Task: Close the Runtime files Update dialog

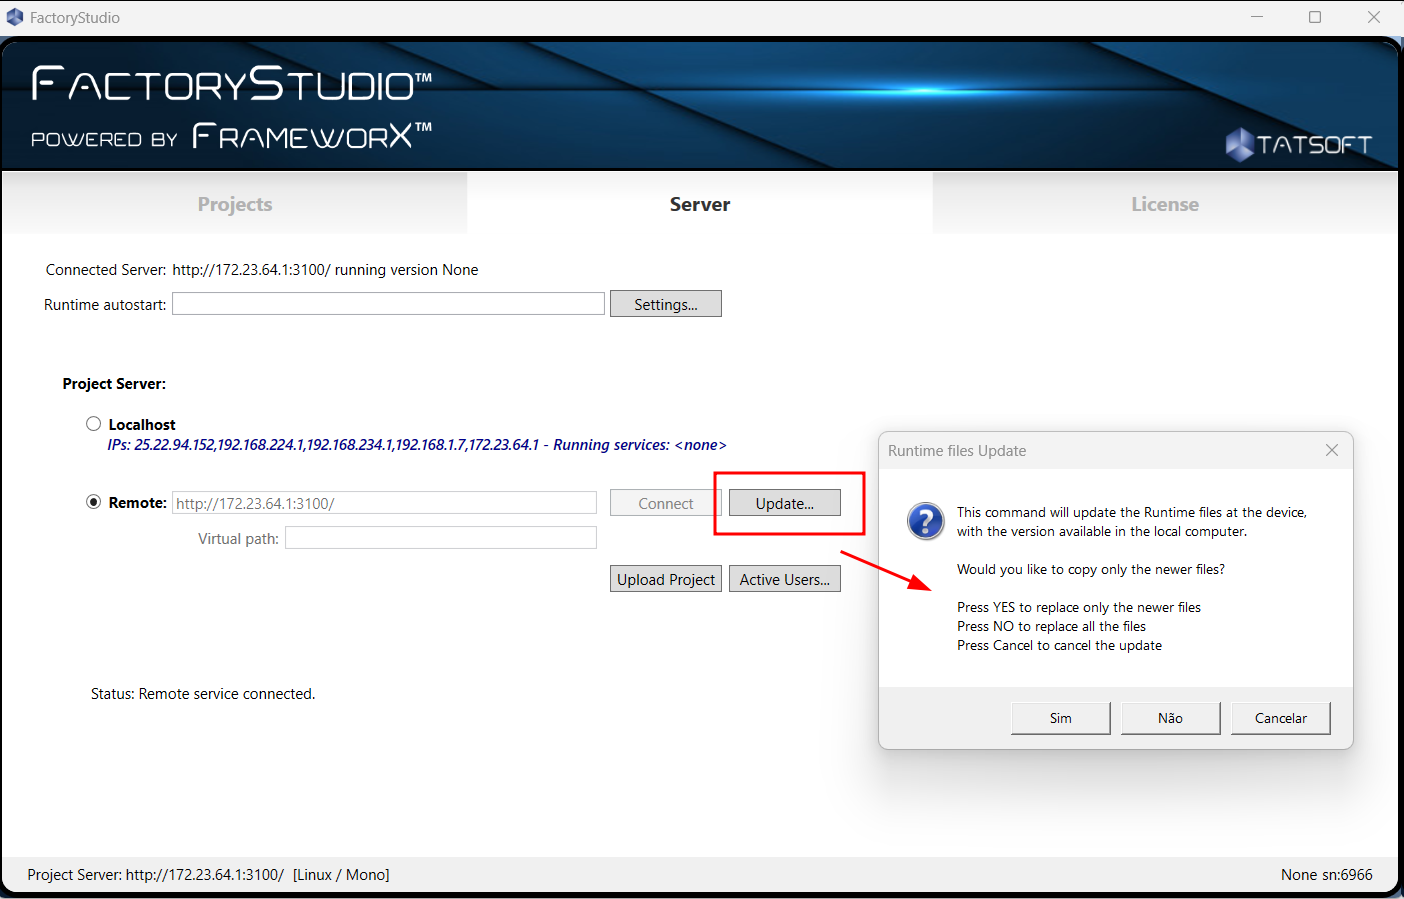Action: (x=1331, y=451)
